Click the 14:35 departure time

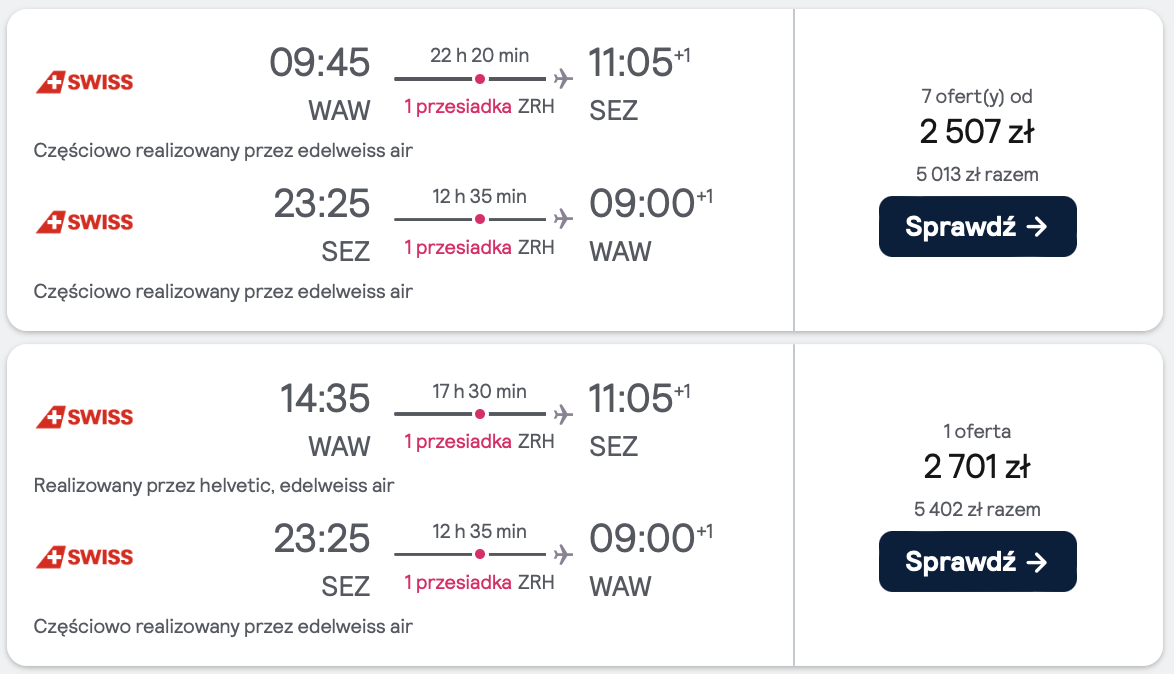tap(325, 398)
